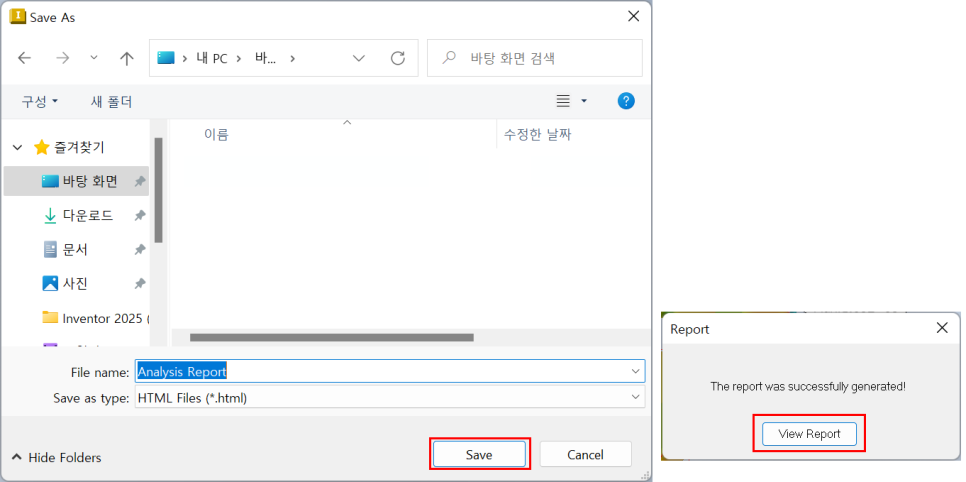Click the File name field with Analysis Report

point(390,372)
